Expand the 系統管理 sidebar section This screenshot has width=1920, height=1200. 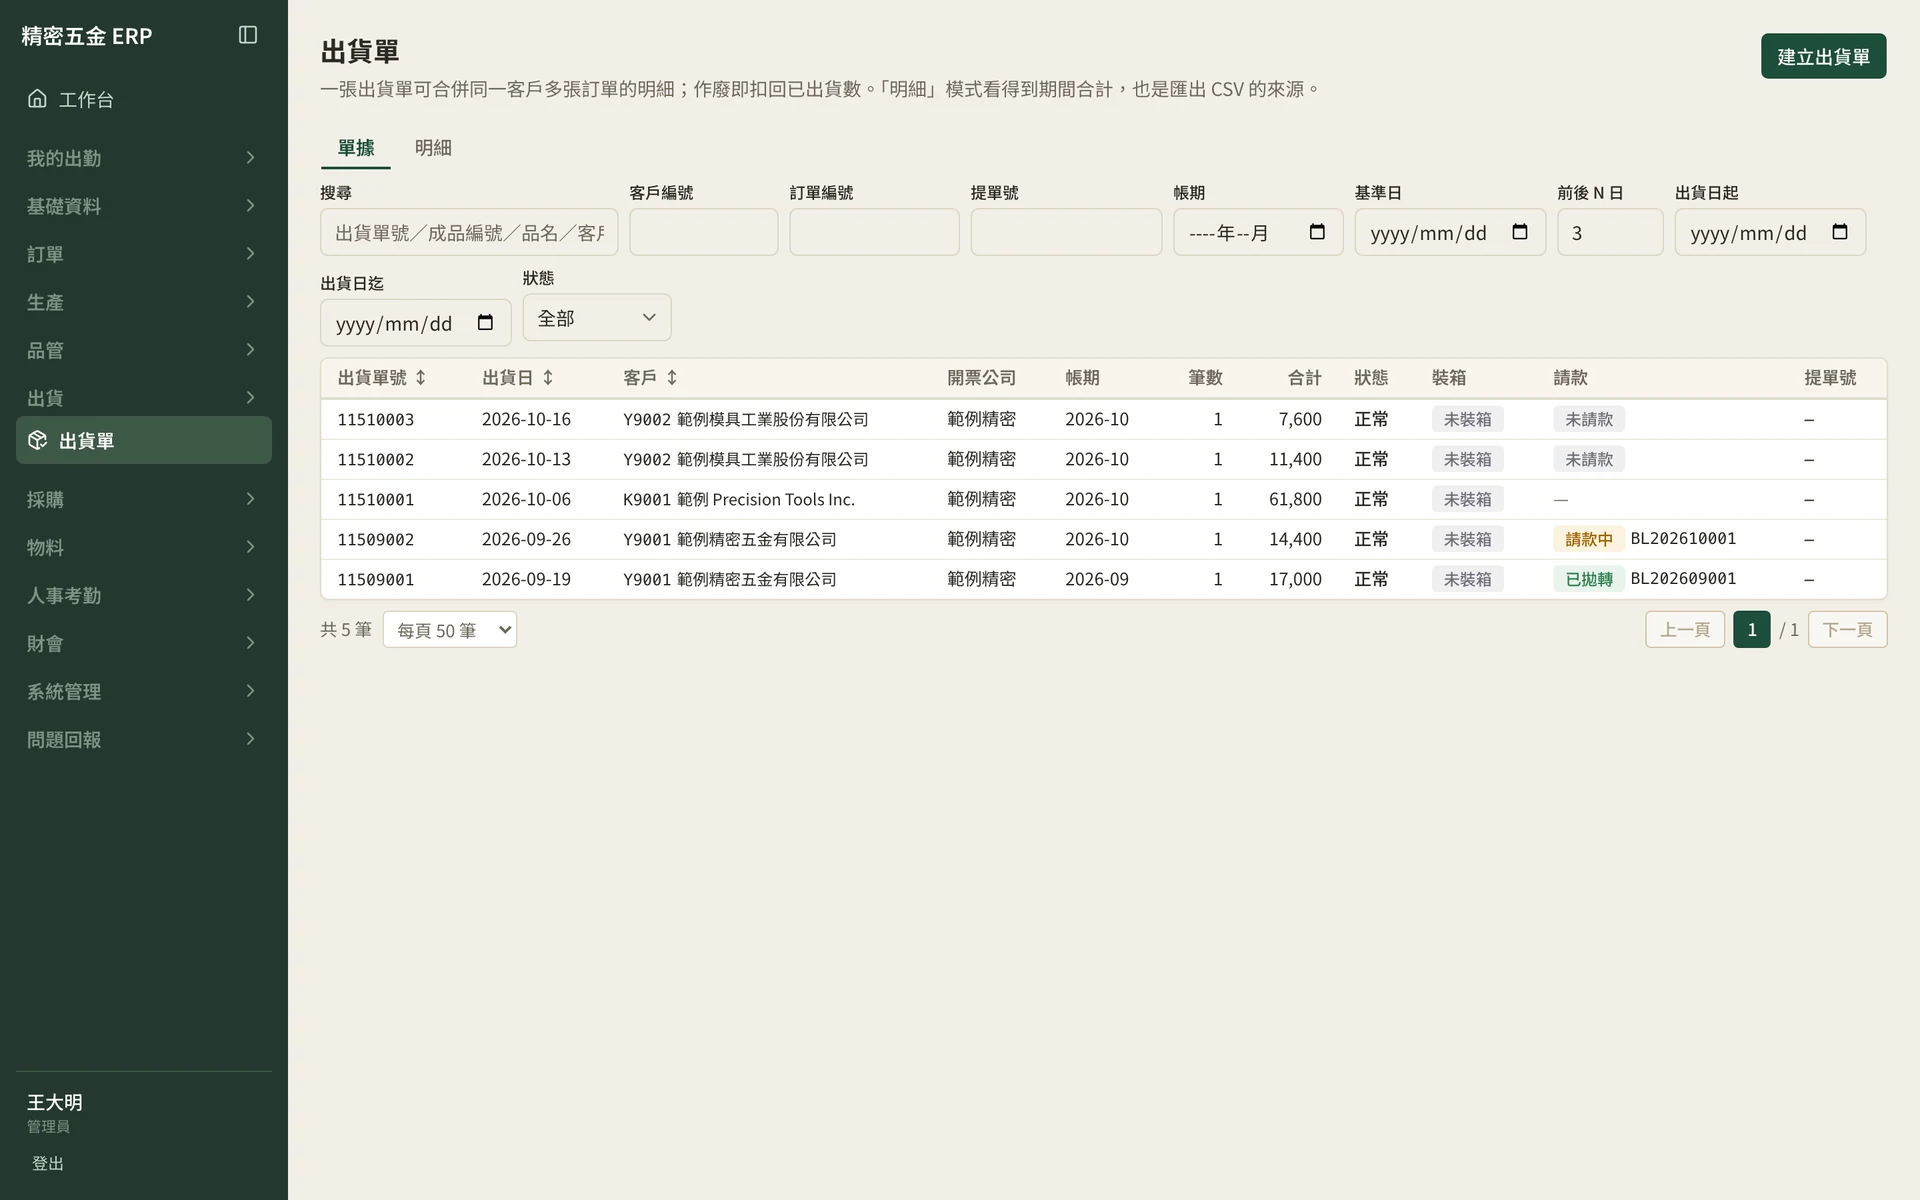tap(144, 691)
